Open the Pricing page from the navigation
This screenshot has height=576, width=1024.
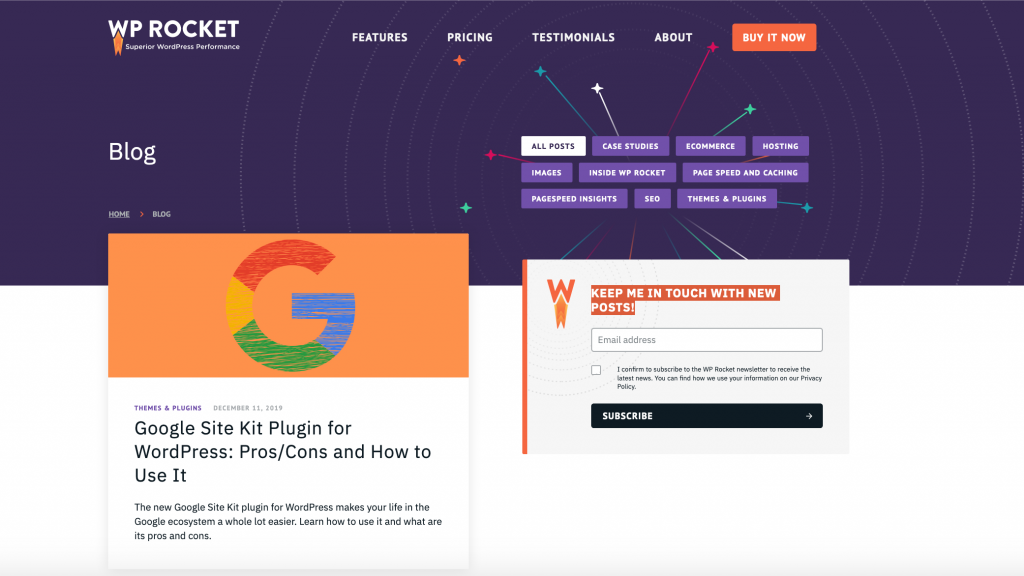pyautogui.click(x=469, y=37)
